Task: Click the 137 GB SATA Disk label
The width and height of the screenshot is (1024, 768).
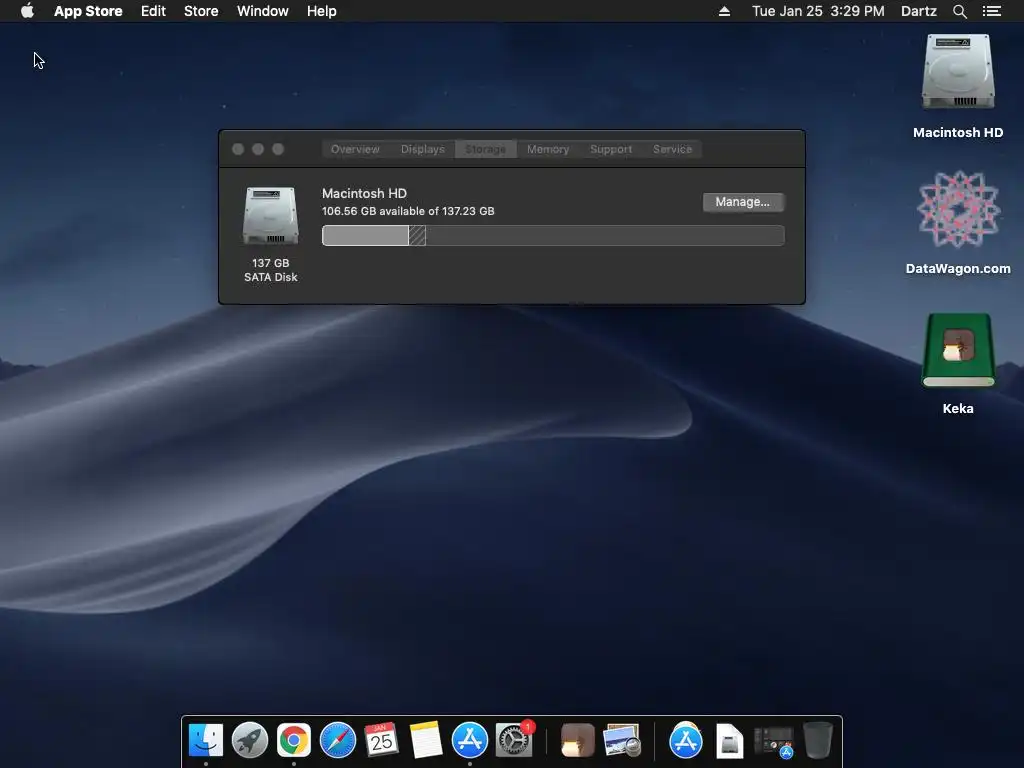Action: coord(270,270)
